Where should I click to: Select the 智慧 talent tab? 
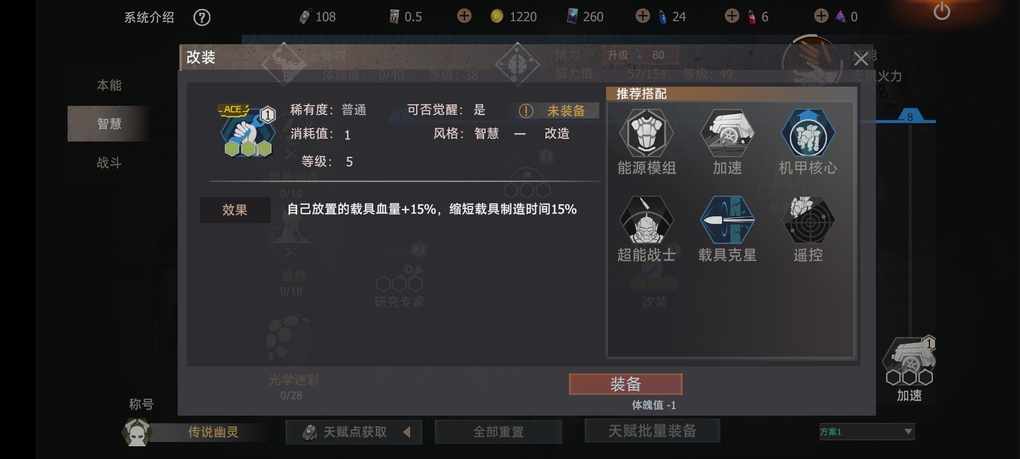click(x=109, y=124)
